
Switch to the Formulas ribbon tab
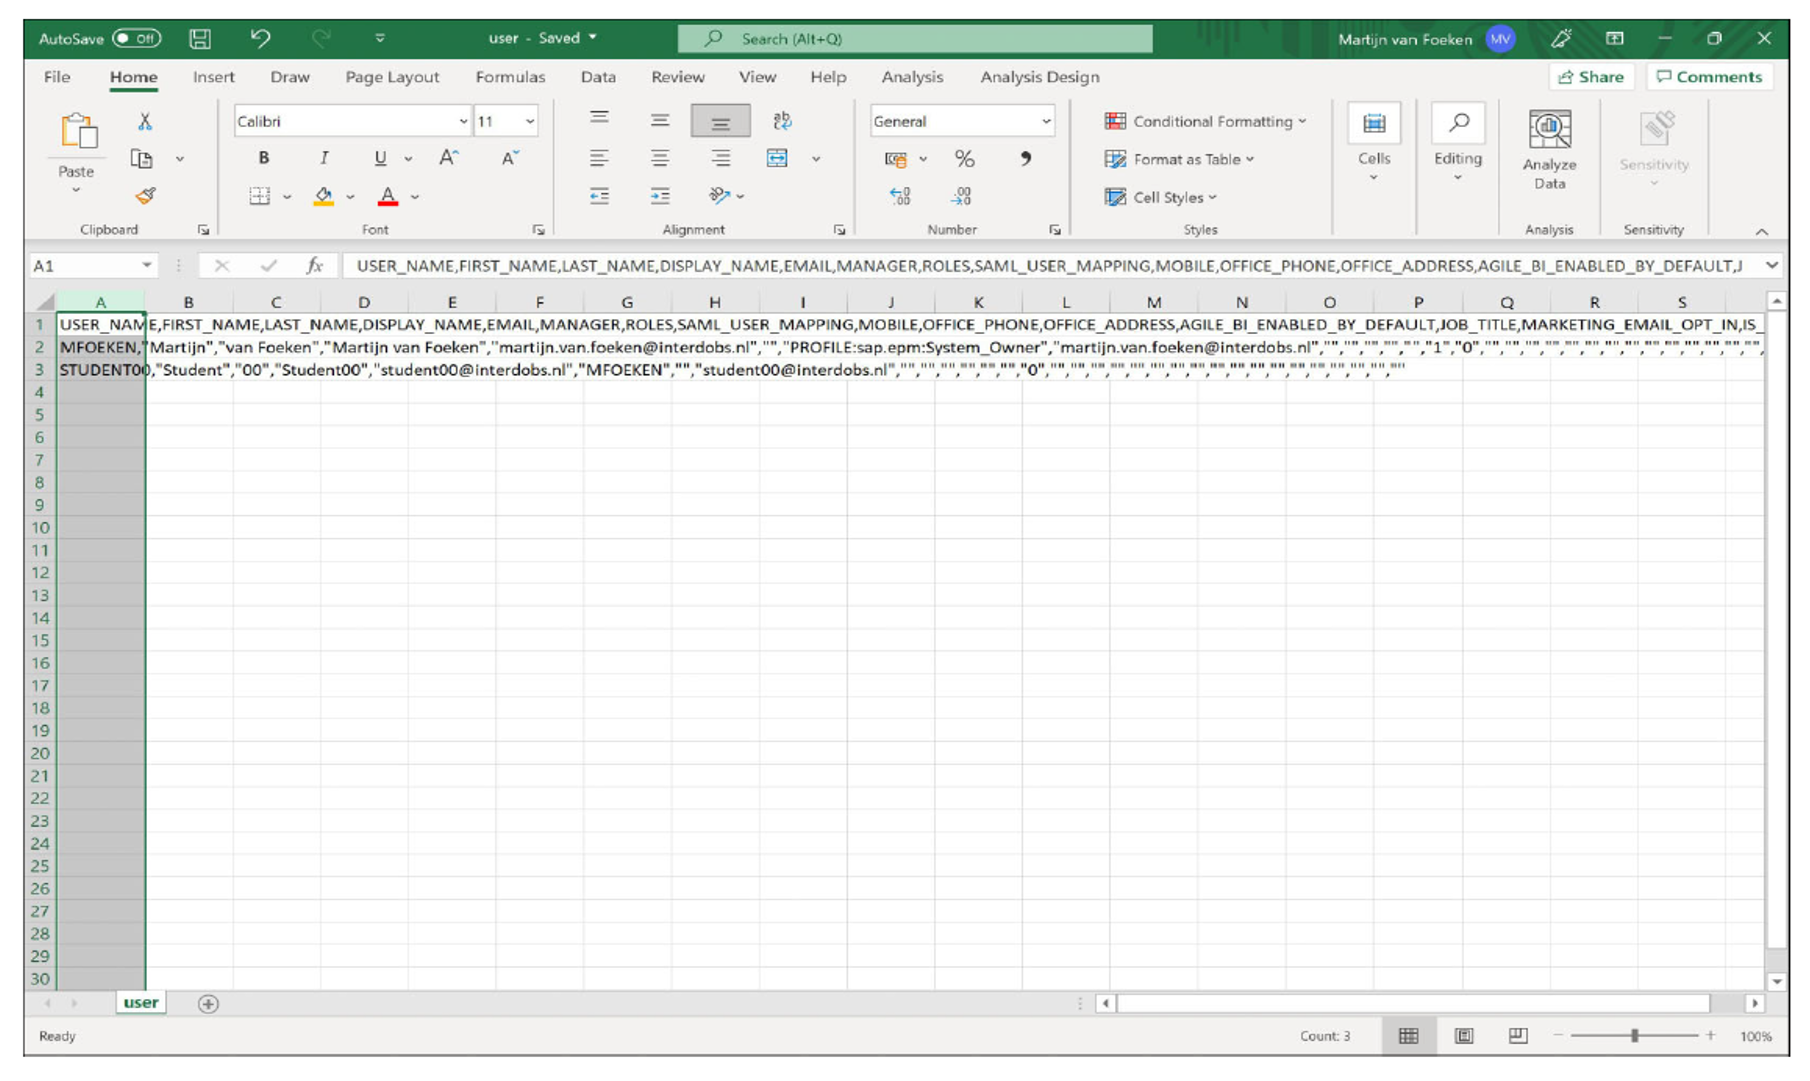click(510, 77)
